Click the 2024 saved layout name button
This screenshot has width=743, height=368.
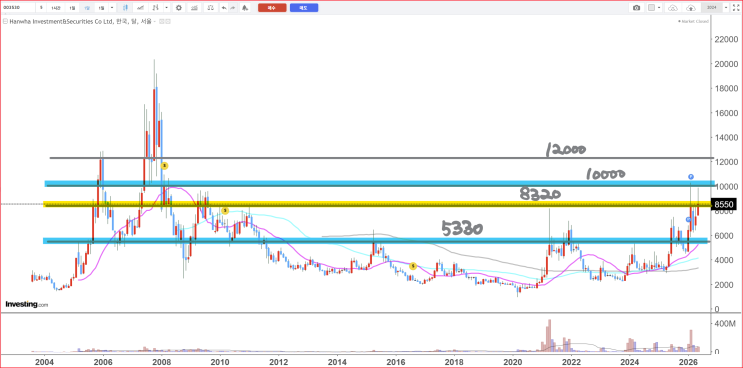point(712,8)
